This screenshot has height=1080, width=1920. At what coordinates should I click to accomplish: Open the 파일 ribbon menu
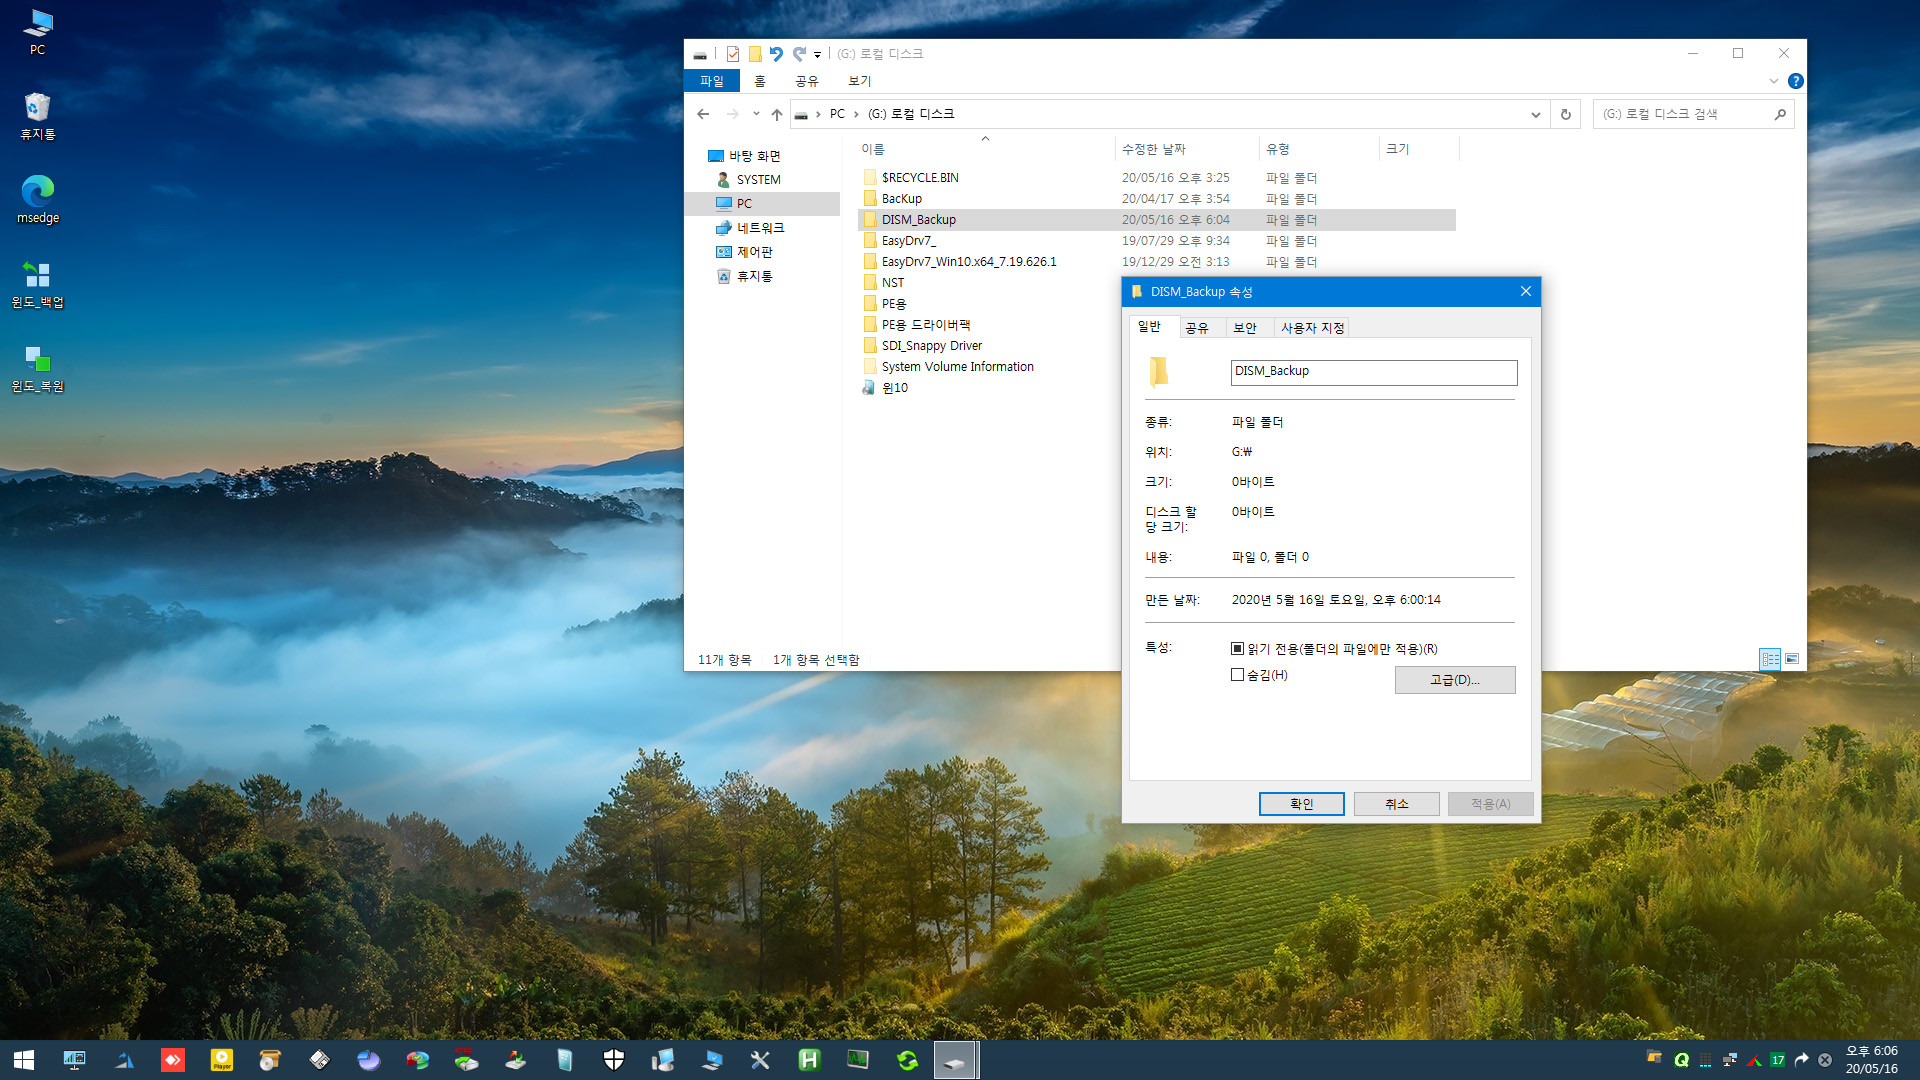(x=711, y=81)
